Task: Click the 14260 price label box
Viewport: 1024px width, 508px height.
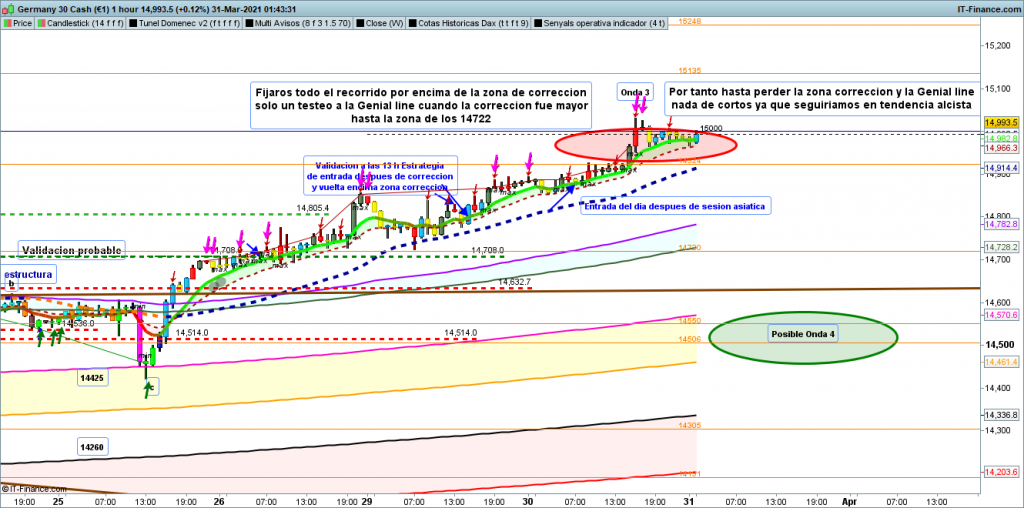Action: [x=92, y=444]
